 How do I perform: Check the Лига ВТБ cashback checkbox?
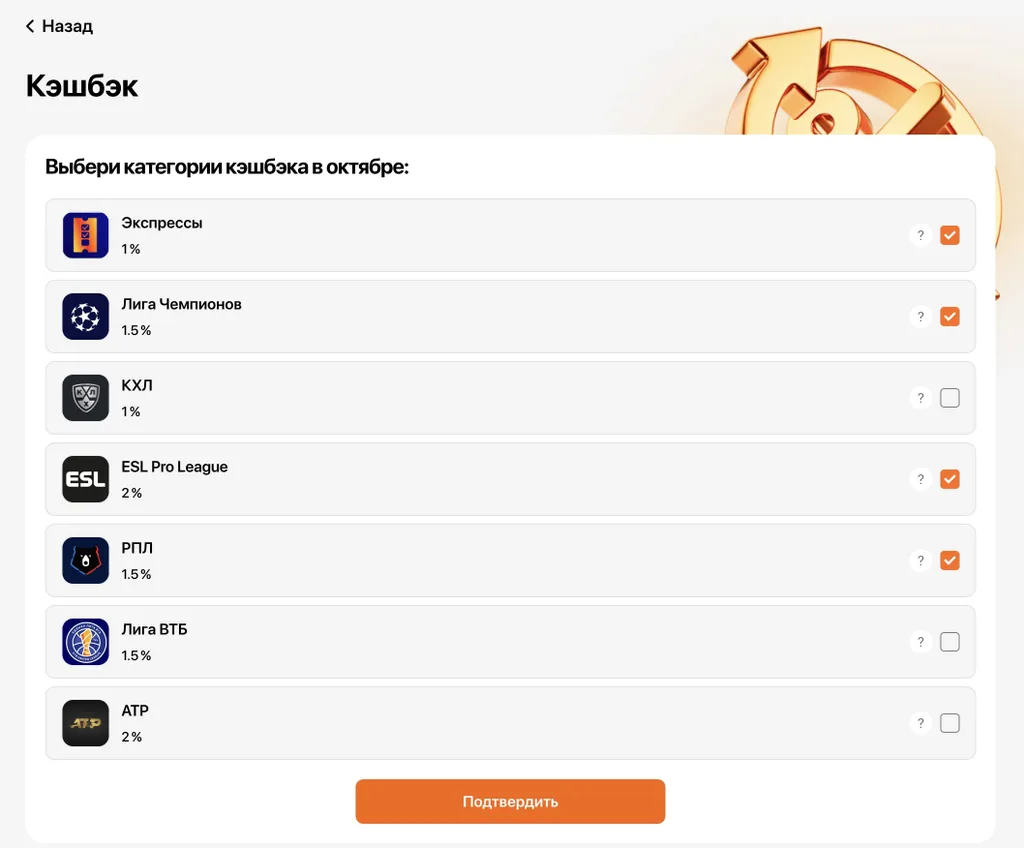950,642
